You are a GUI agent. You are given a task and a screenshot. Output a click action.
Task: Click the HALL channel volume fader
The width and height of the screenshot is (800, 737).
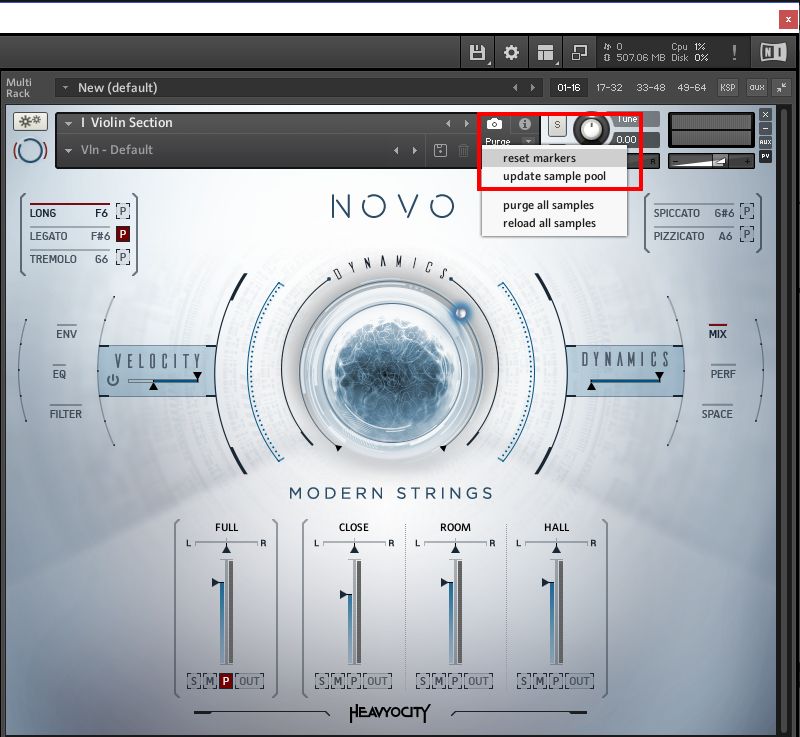[552, 611]
